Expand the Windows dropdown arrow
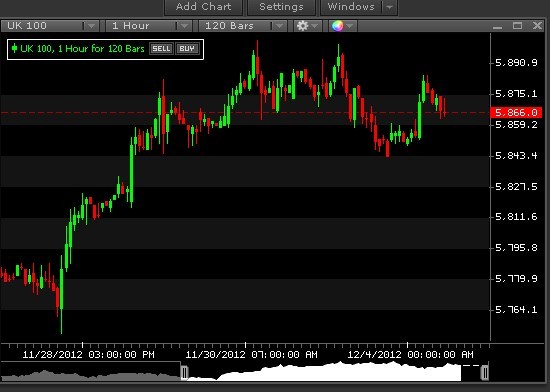The height and width of the screenshot is (392, 550). [390, 7]
